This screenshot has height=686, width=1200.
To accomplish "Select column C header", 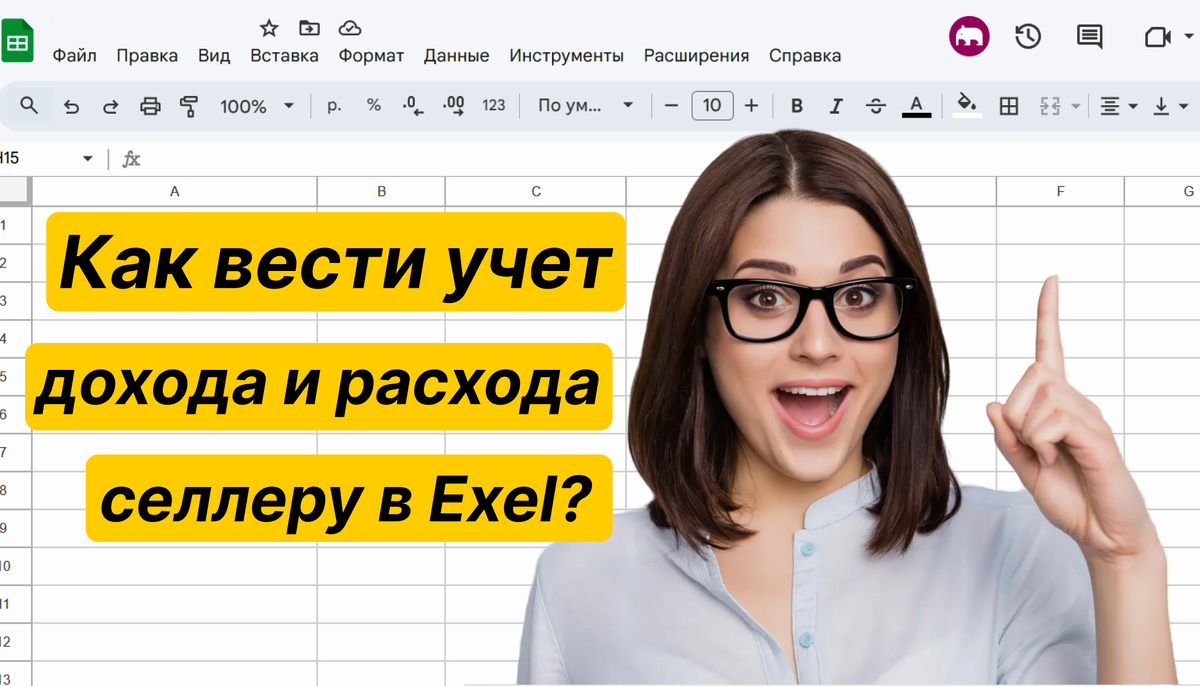I will click(536, 191).
